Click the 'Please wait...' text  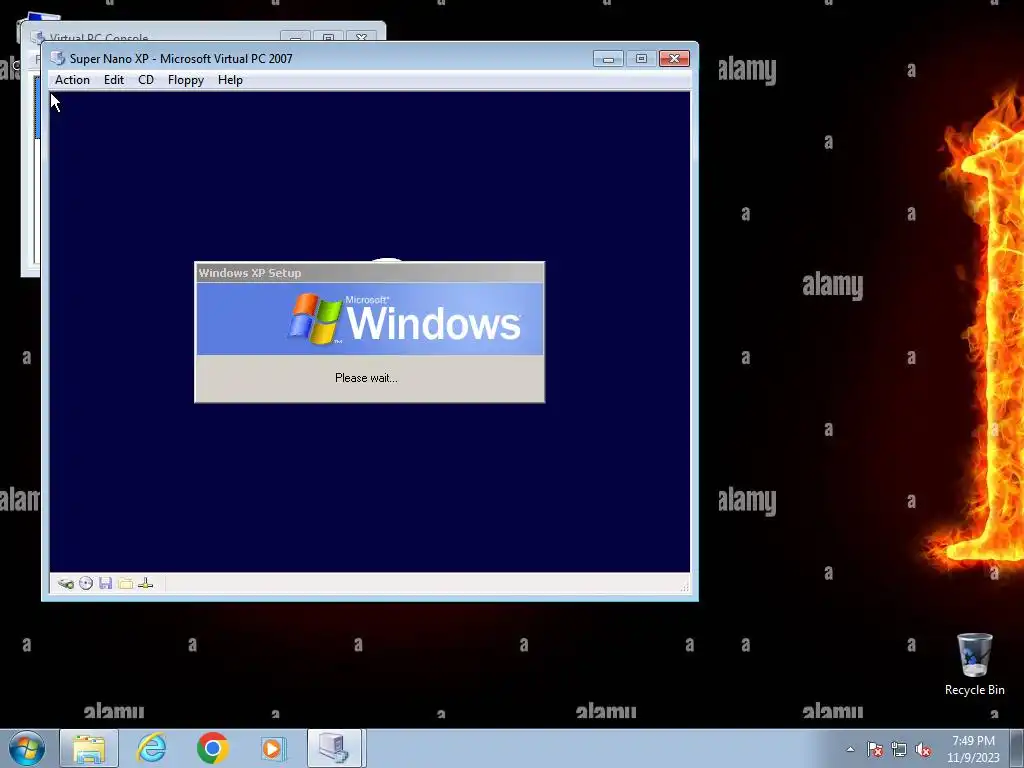pyautogui.click(x=366, y=377)
